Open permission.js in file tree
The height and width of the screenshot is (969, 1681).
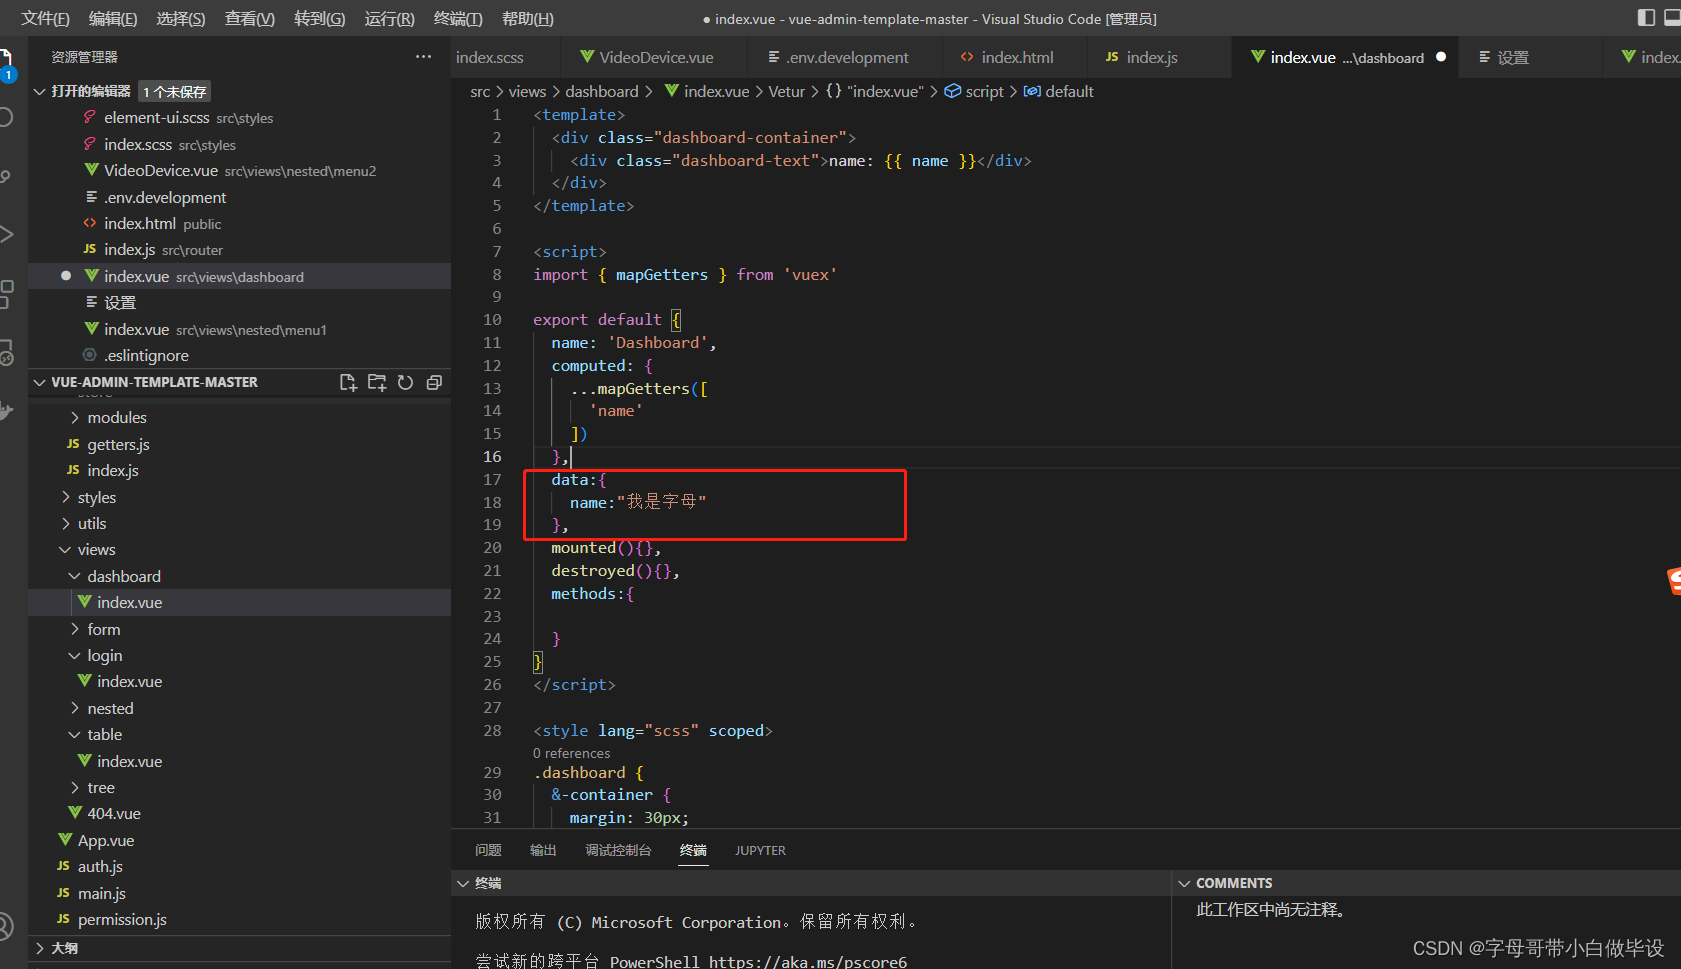click(122, 919)
